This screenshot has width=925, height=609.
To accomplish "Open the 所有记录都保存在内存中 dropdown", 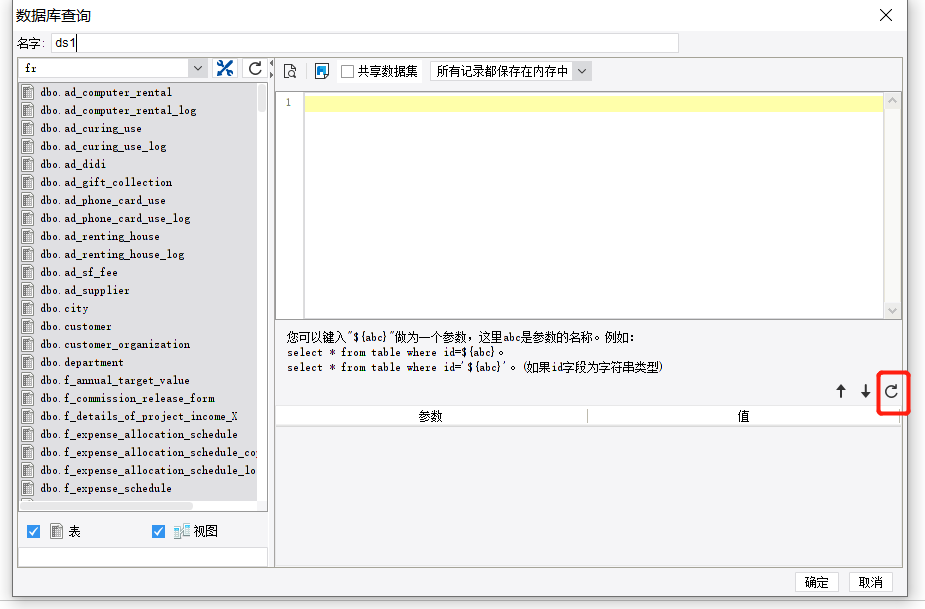I will coord(582,71).
